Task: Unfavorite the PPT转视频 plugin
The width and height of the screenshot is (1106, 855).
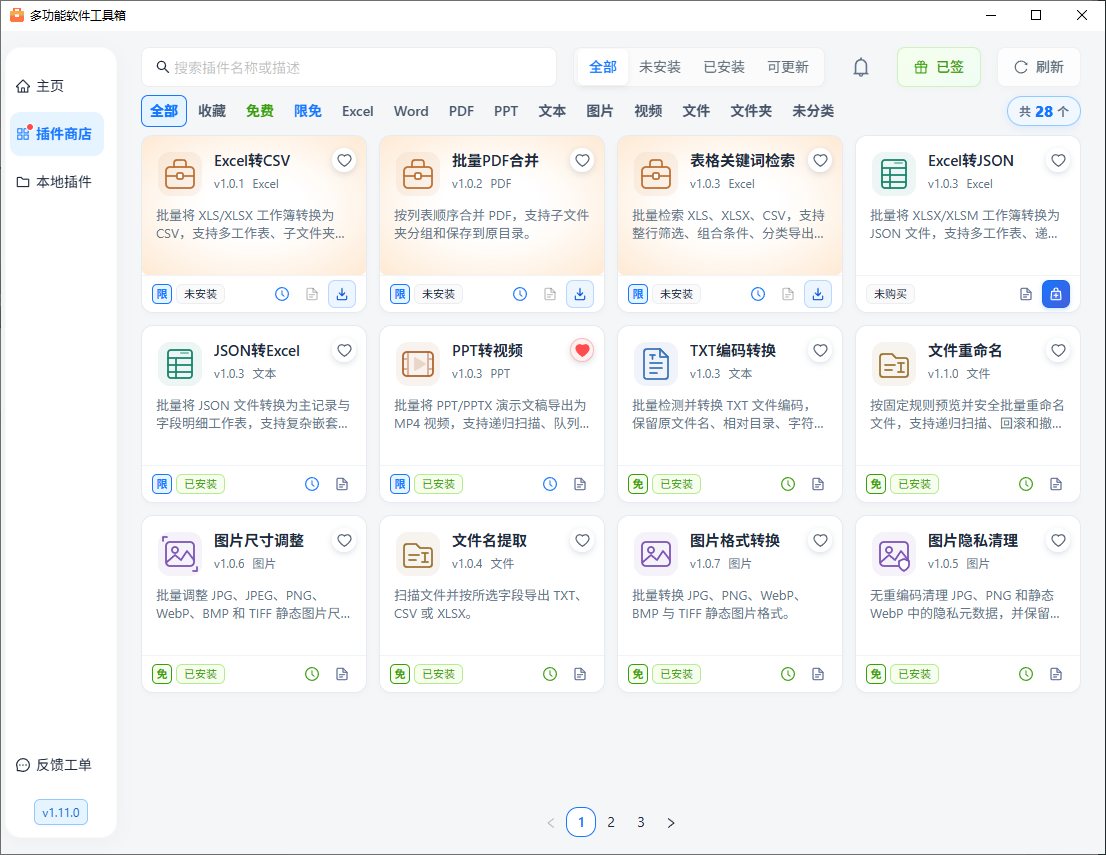Action: pyautogui.click(x=582, y=351)
